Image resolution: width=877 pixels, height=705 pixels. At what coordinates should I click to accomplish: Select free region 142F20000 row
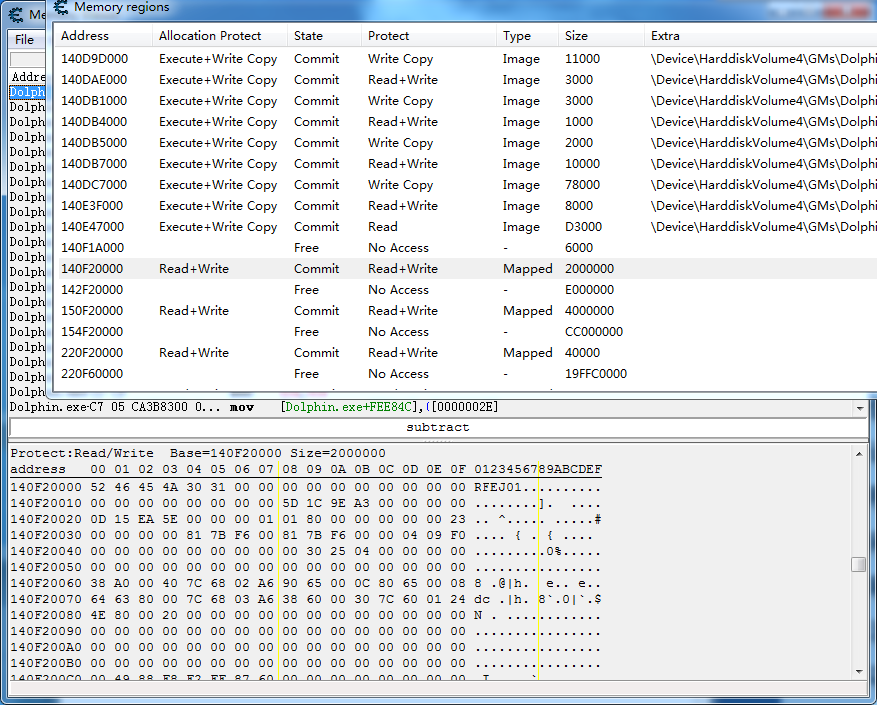(468, 290)
